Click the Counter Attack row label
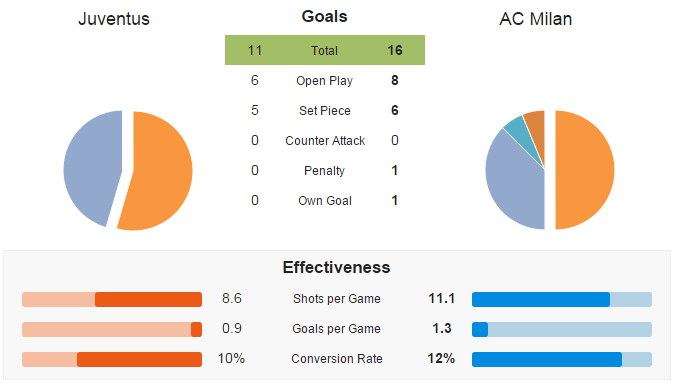 (x=325, y=141)
